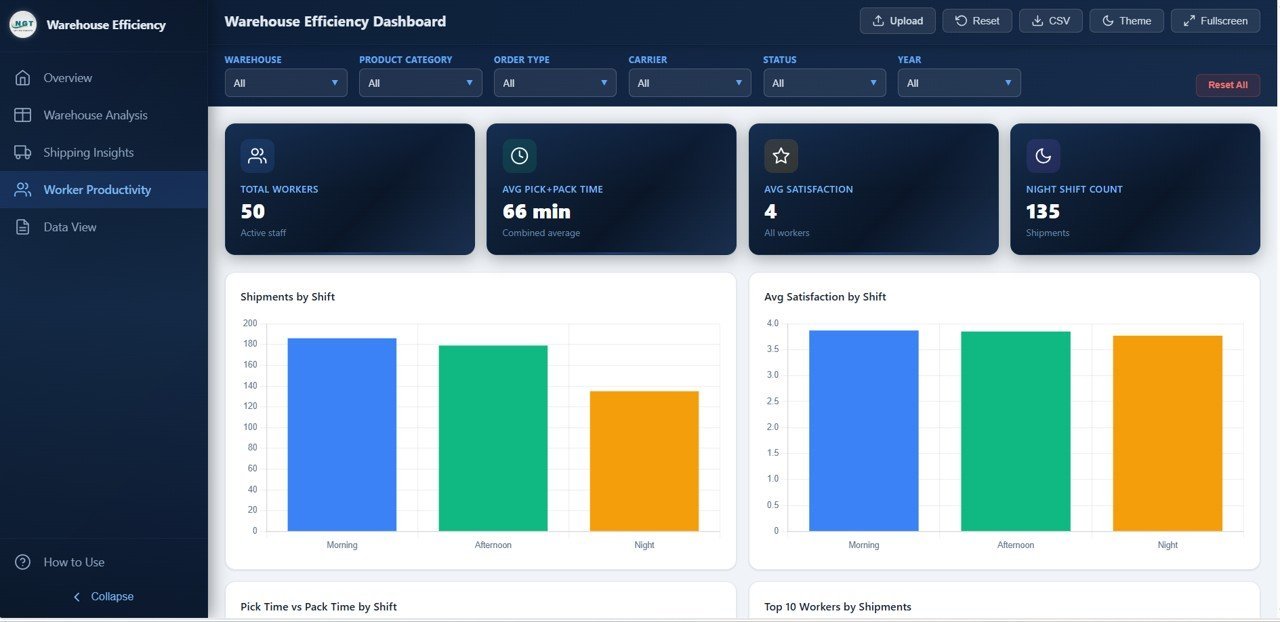Go to the Worker Productivity page
This screenshot has height=622, width=1280.
pyautogui.click(x=97, y=190)
